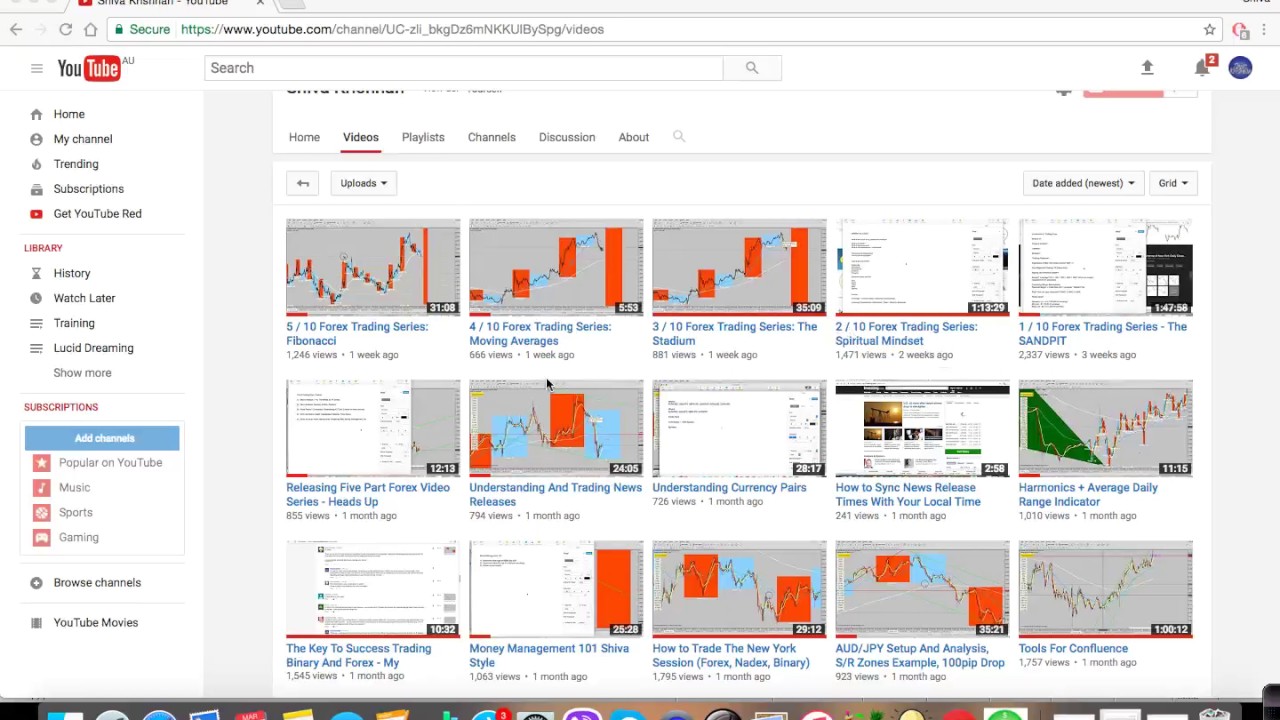Open 1 / 10 The SANDPIT thumbnail
Screen dimensions: 1280x720
[1105, 268]
